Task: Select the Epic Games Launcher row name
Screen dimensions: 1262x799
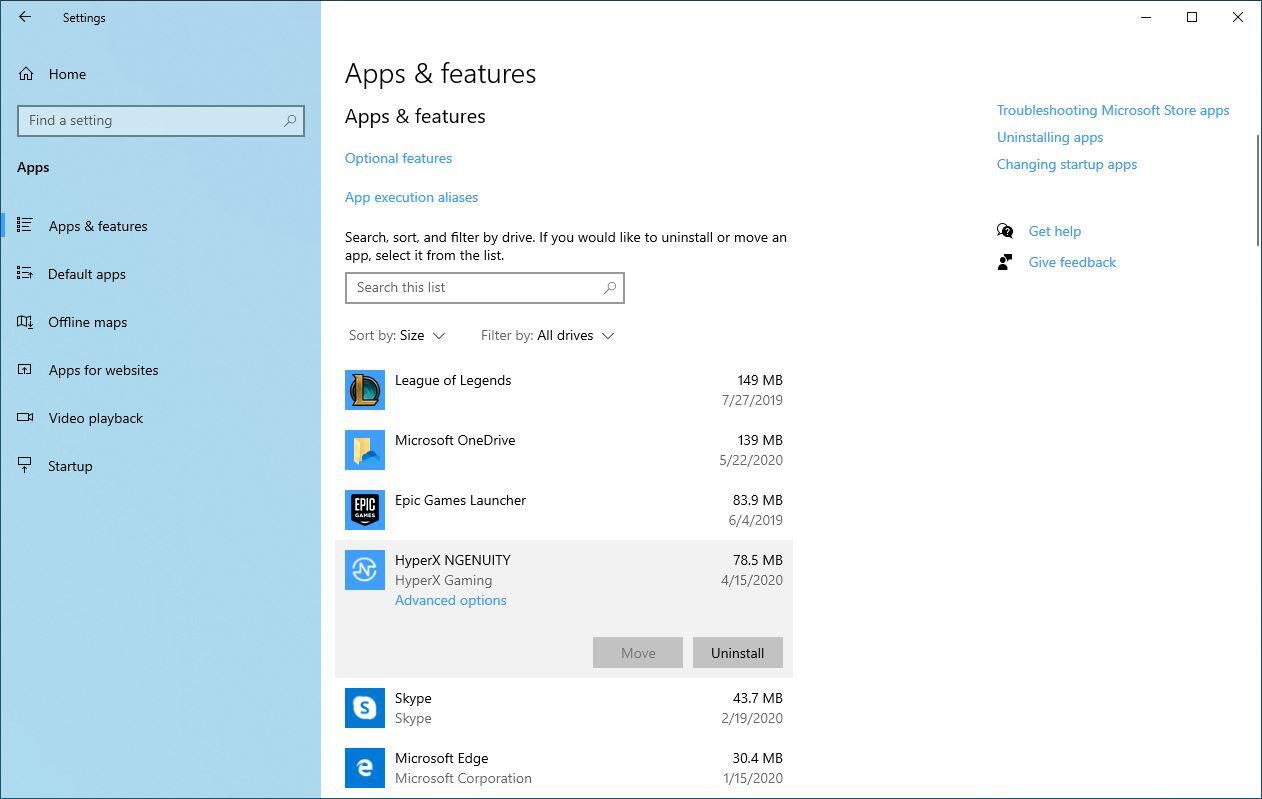Action: tap(460, 500)
